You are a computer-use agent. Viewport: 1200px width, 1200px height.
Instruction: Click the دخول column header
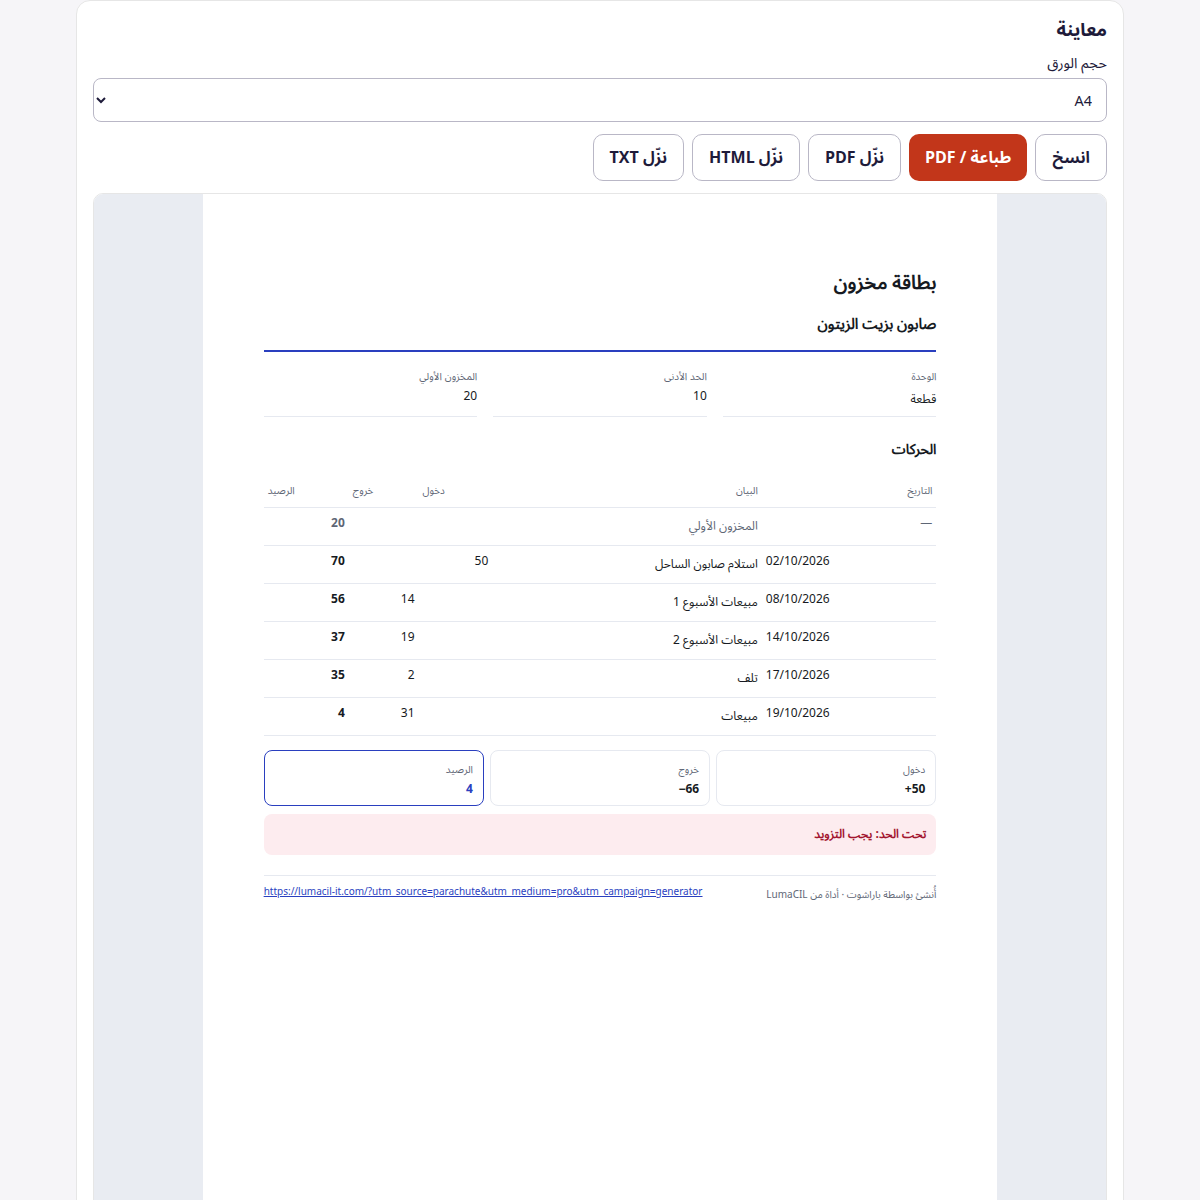434,491
